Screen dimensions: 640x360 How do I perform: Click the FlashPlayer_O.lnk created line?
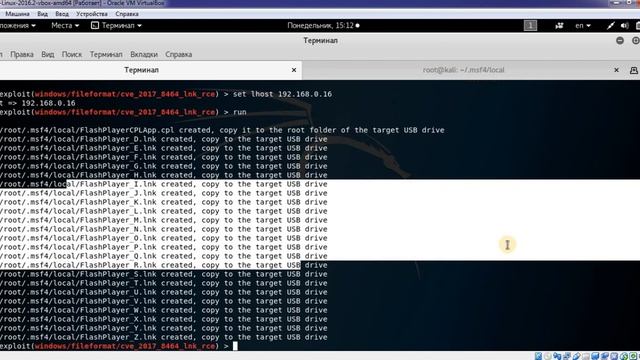pyautogui.click(x=163, y=238)
